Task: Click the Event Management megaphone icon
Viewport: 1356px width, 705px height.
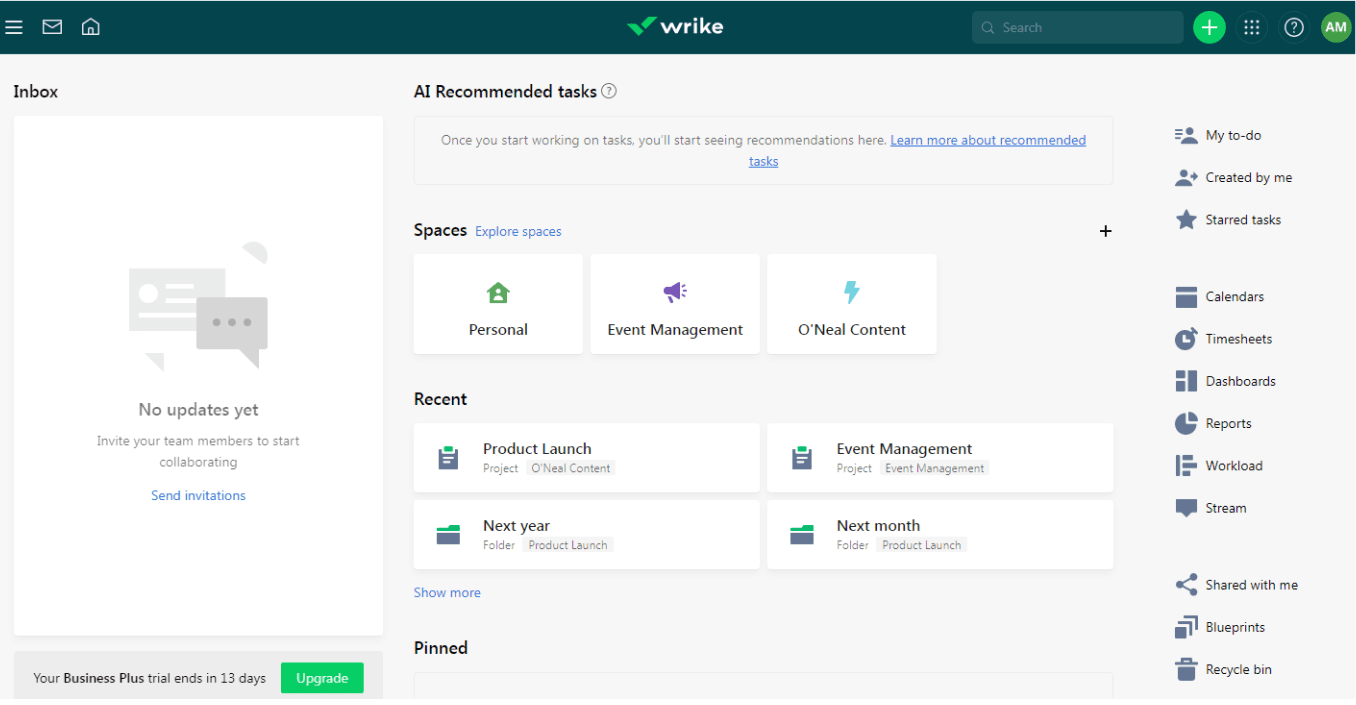Action: [675, 292]
